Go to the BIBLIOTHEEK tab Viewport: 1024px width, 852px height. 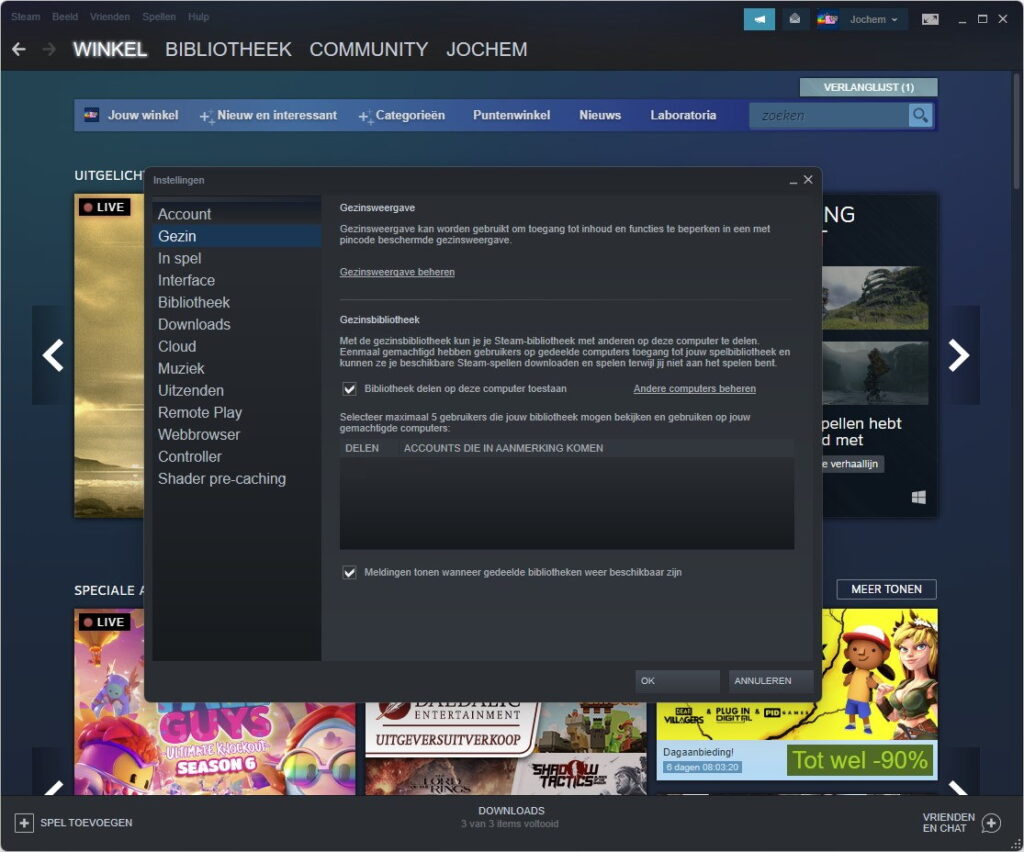pyautogui.click(x=228, y=49)
